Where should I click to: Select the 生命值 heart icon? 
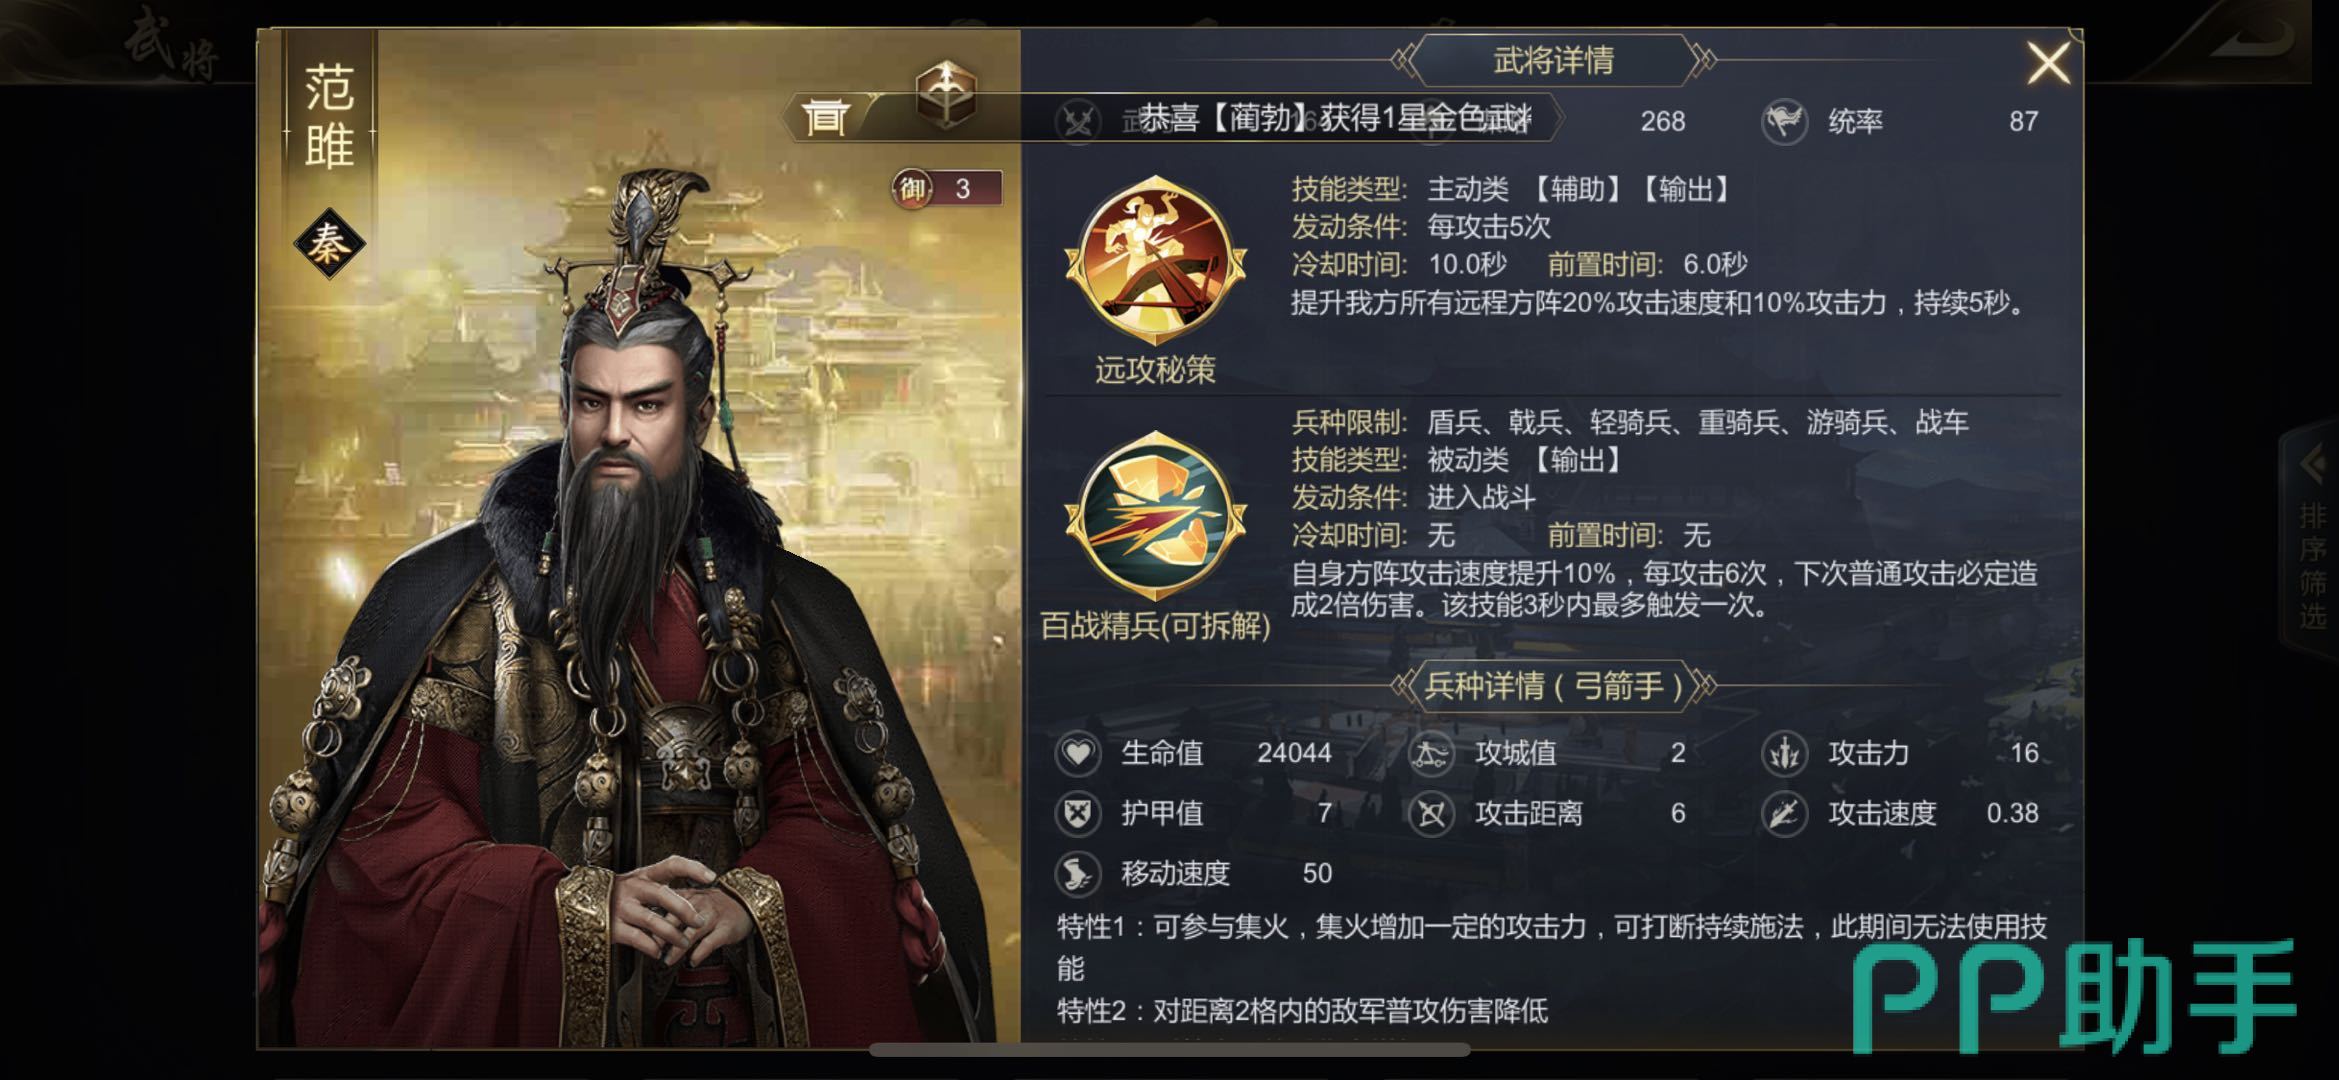tap(1078, 753)
